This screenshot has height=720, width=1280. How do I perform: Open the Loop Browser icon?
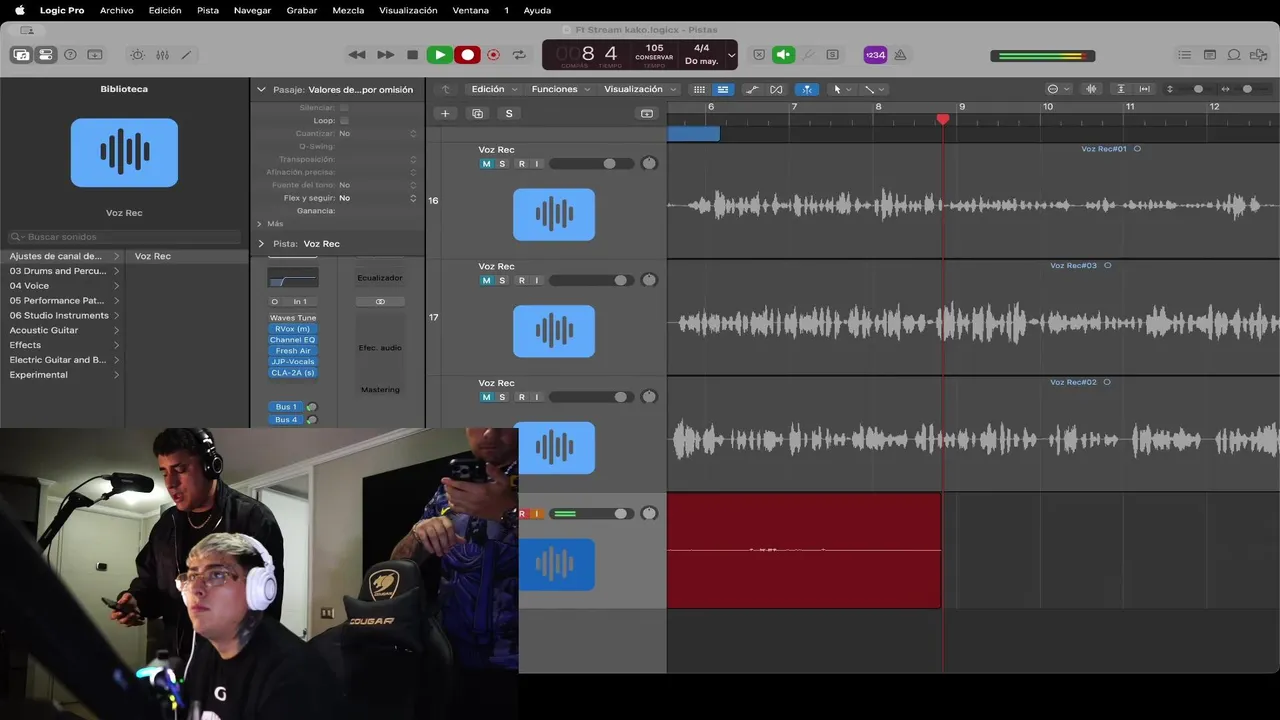tap(1234, 55)
